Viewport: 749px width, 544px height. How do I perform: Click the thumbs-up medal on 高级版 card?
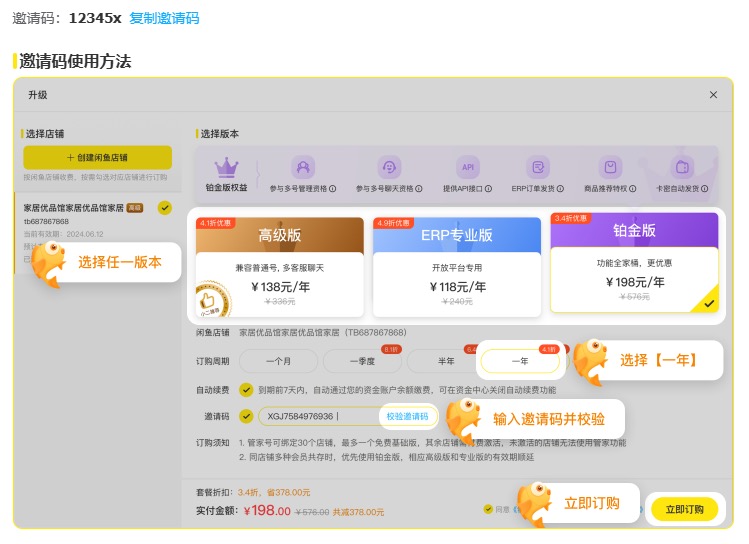coord(212,300)
